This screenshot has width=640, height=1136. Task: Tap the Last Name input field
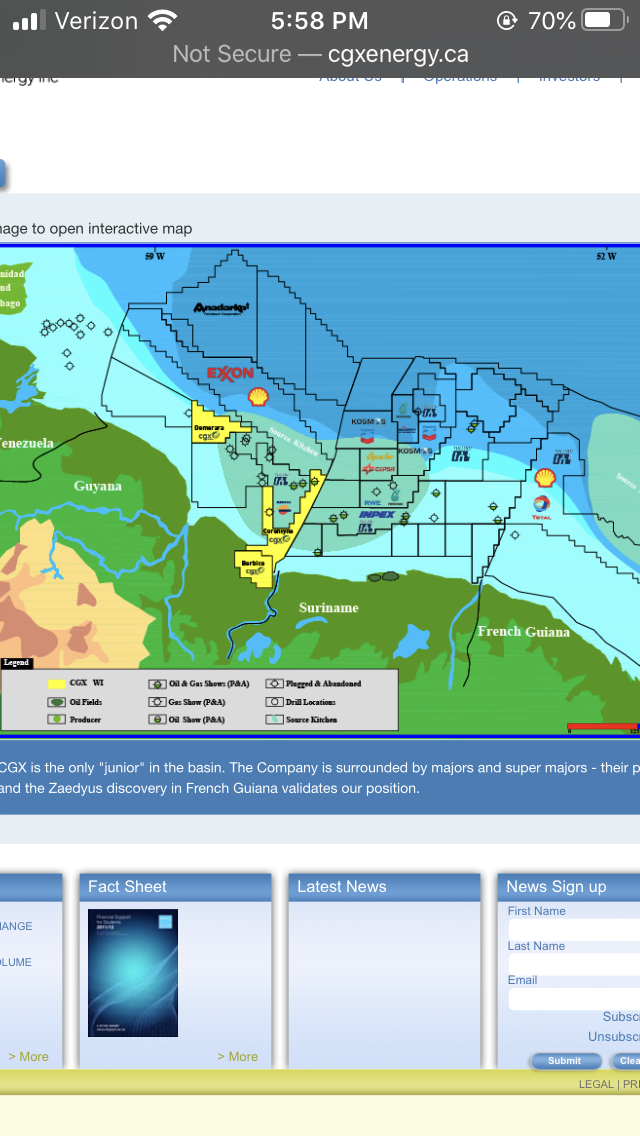click(574, 964)
